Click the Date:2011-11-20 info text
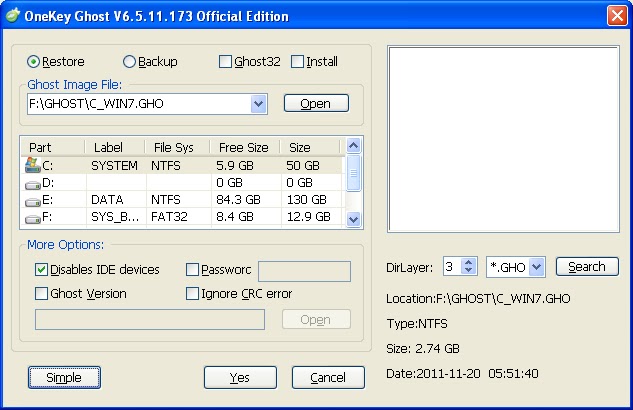 coord(462,374)
